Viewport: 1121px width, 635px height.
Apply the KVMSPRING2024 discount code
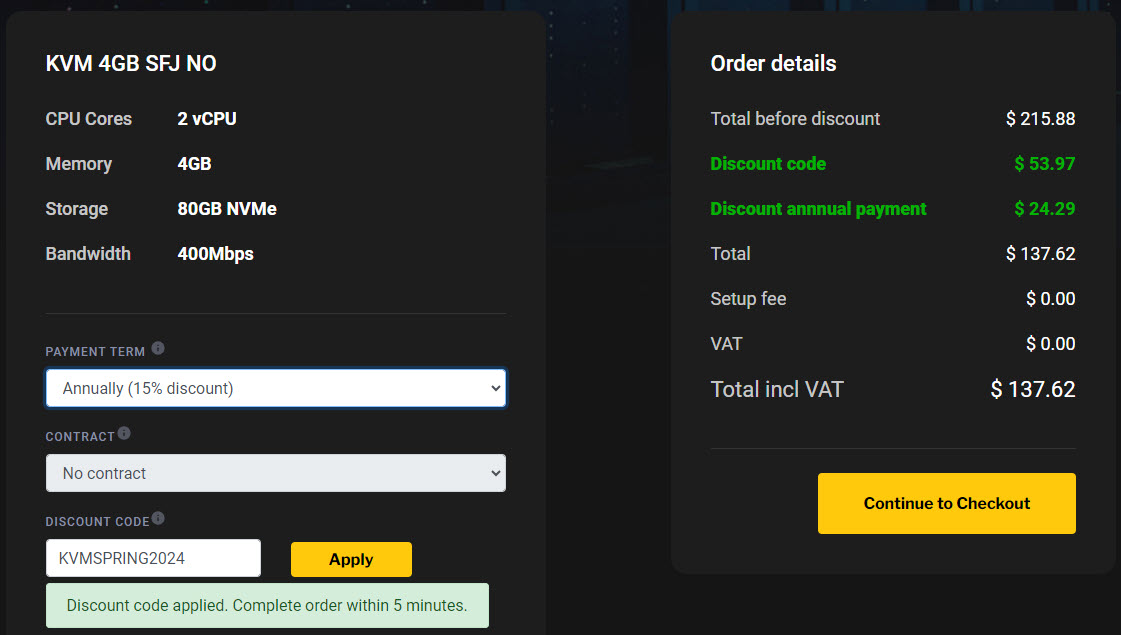coord(351,559)
